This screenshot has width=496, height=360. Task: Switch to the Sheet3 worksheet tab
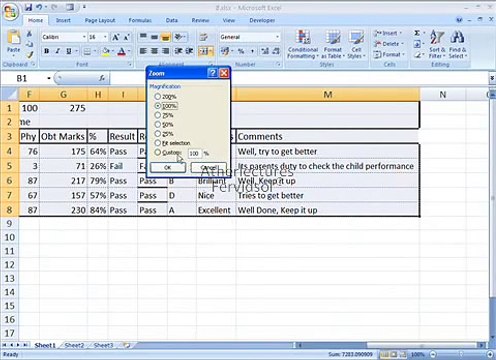(x=103, y=345)
